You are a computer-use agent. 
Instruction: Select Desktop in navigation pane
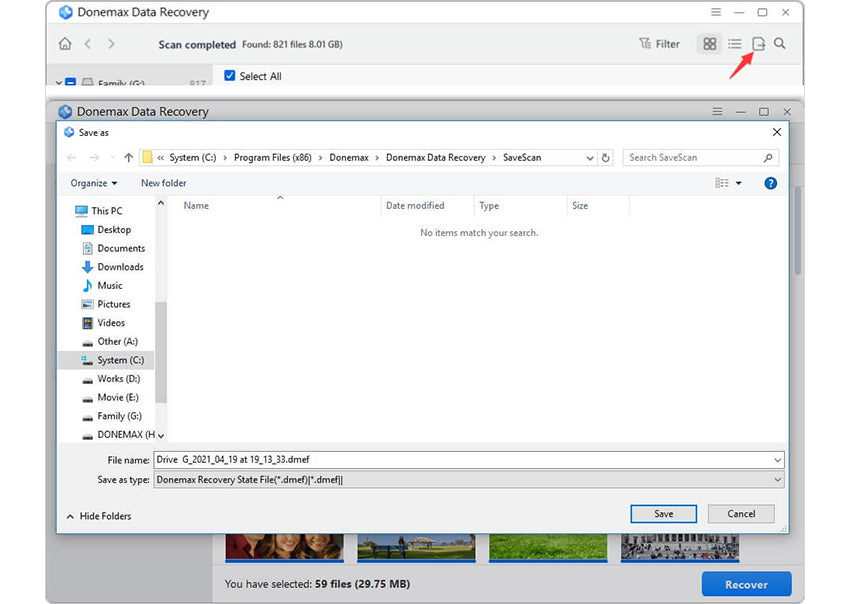(106, 229)
